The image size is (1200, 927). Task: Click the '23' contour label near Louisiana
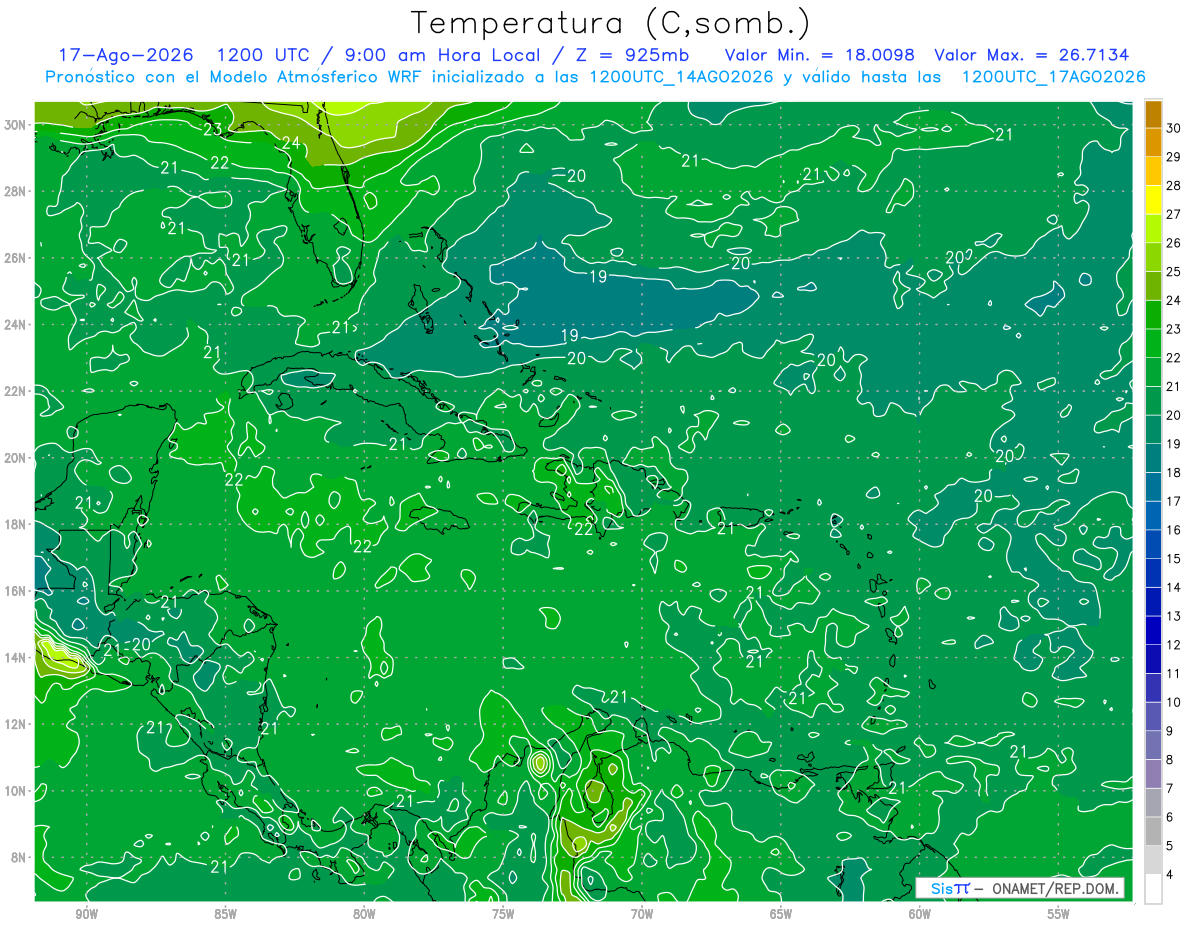pos(212,129)
